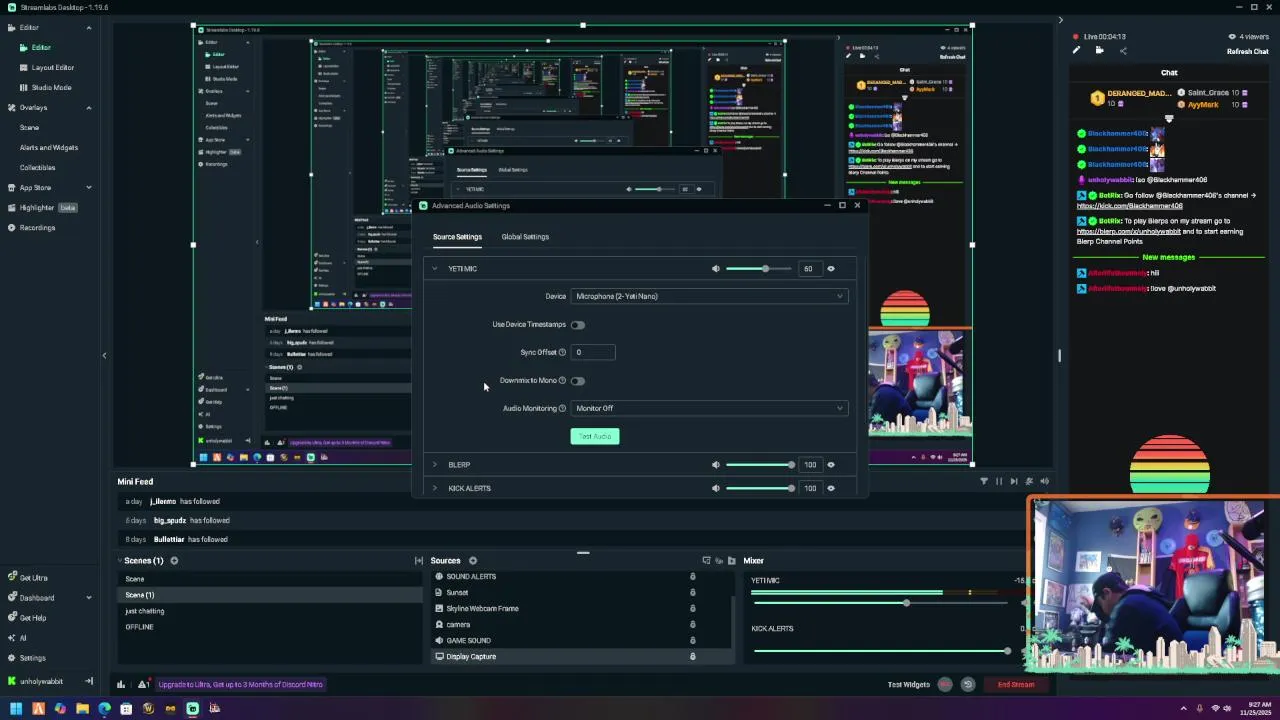This screenshot has height=720, width=1280.
Task: Mute the BLERP speaker icon
Action: [x=715, y=465]
